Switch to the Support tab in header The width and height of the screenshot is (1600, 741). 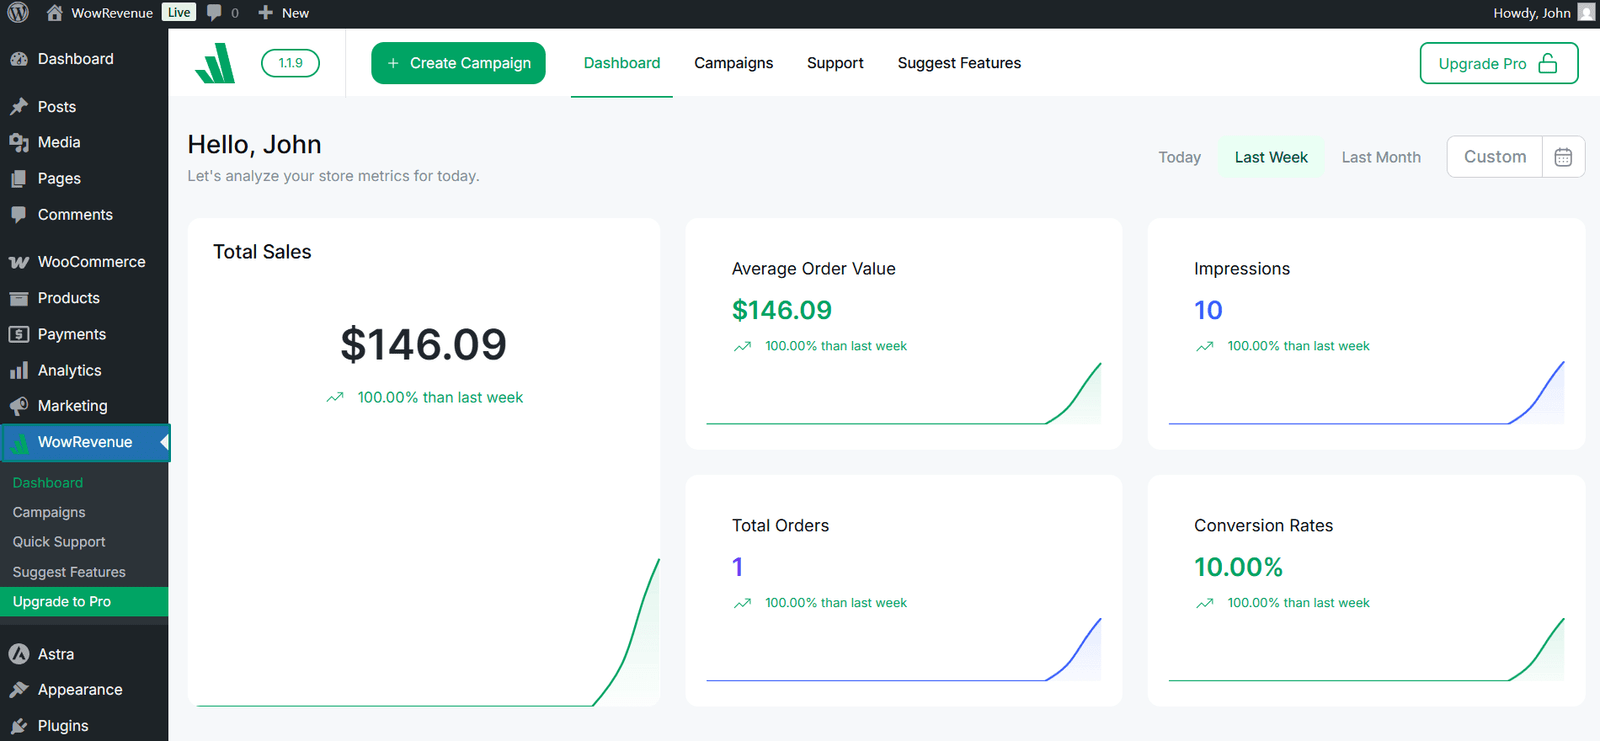click(x=835, y=63)
